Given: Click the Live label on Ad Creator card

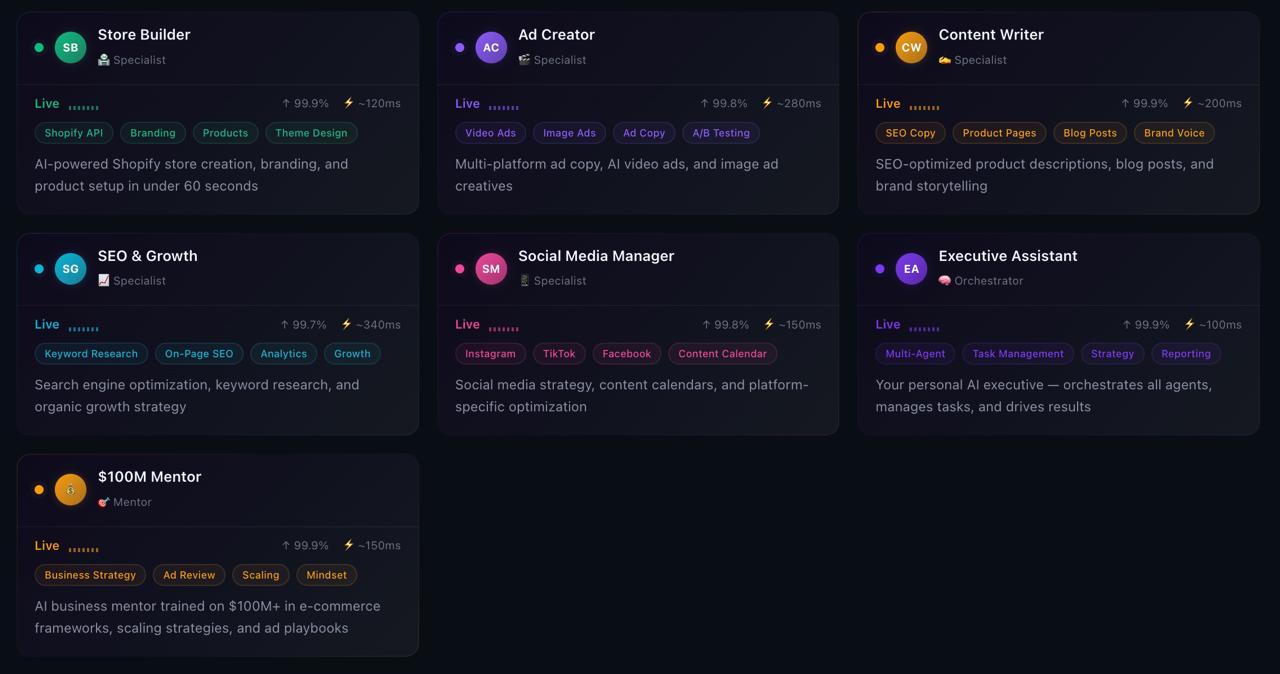Looking at the screenshot, I should pos(467,104).
